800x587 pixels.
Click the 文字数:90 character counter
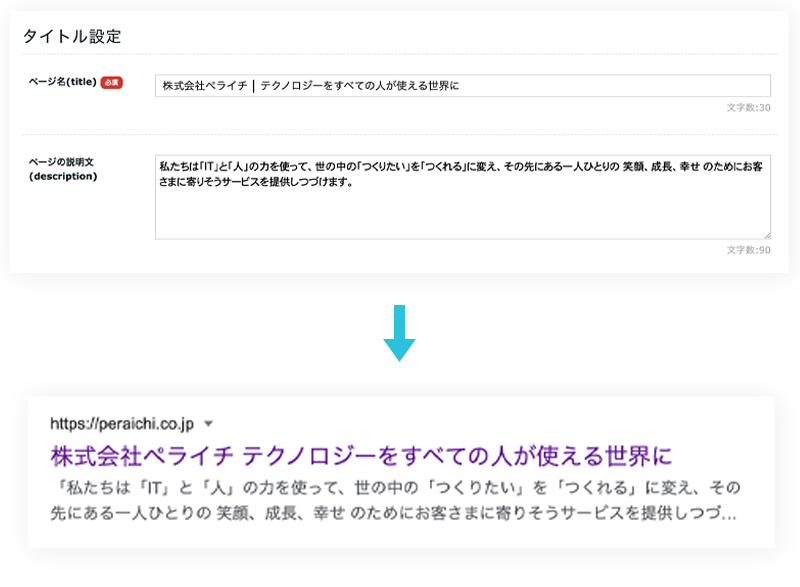point(749,249)
